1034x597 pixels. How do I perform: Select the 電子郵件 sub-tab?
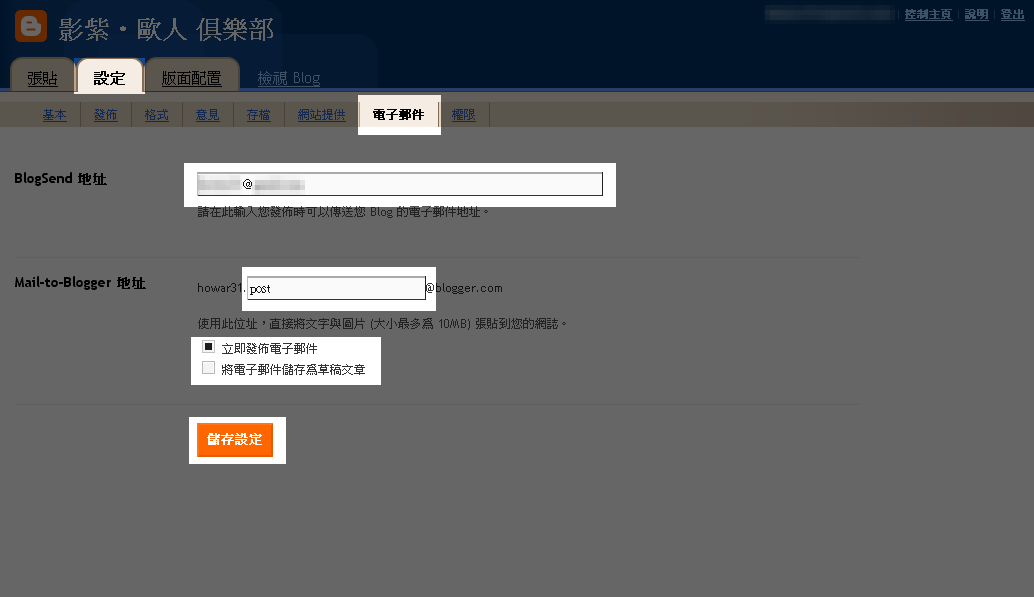pyautogui.click(x=398, y=115)
